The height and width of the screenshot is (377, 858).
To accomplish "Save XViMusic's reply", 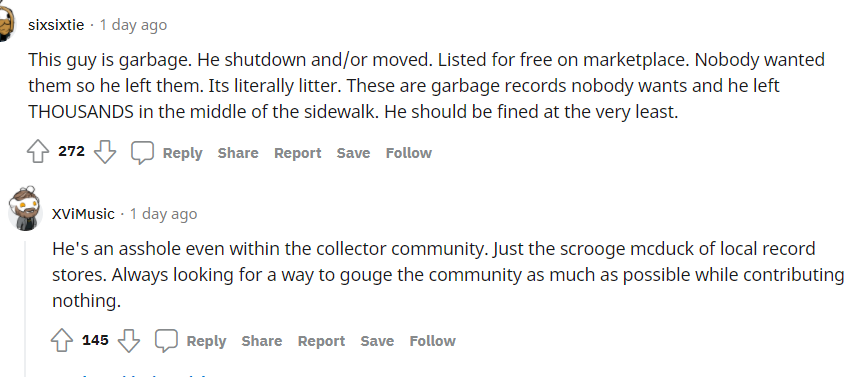I will pyautogui.click(x=378, y=341).
